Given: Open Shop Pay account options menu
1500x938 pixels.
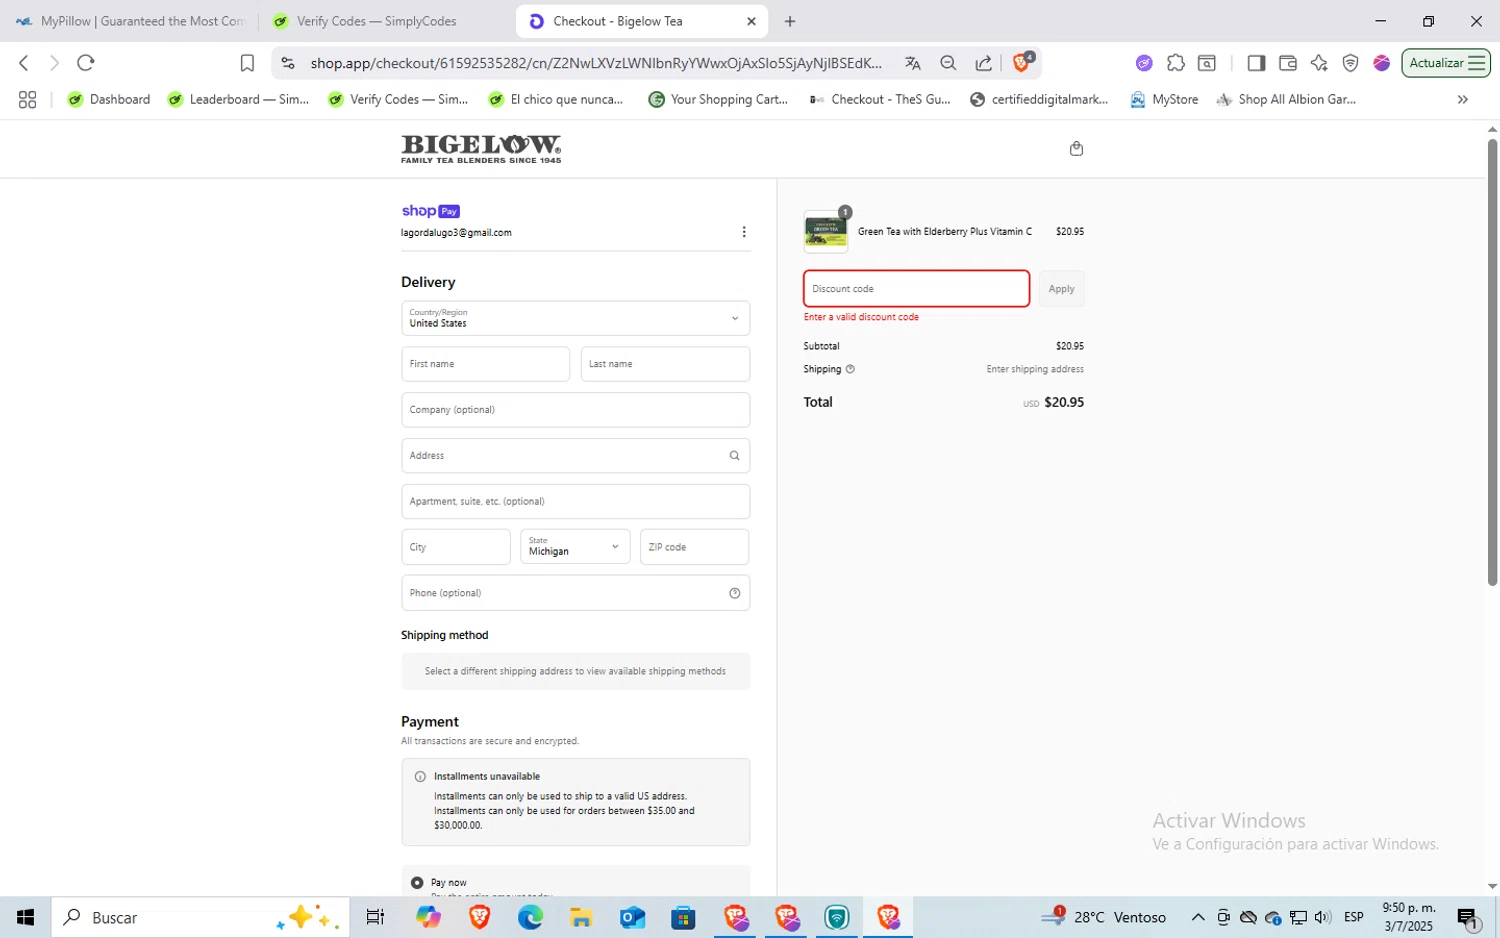Looking at the screenshot, I should (x=743, y=232).
